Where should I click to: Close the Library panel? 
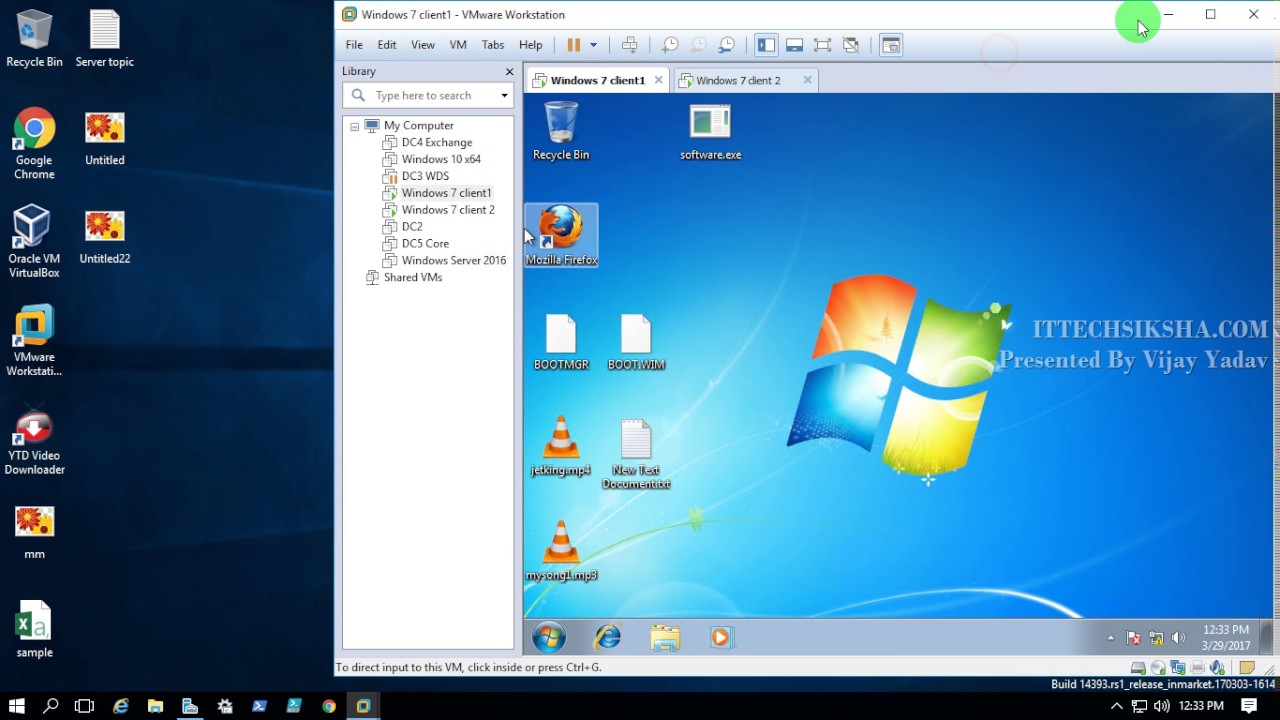click(509, 72)
